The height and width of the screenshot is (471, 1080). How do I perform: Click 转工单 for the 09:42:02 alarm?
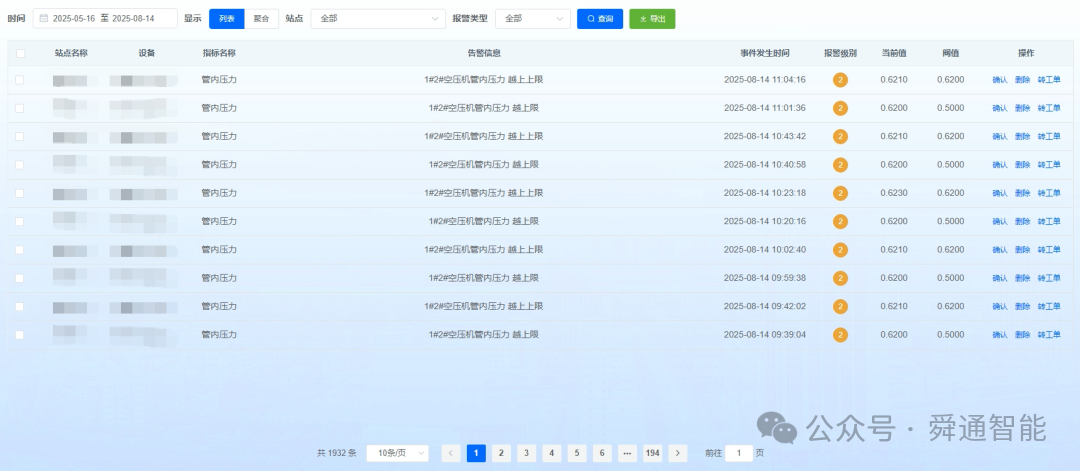(1049, 306)
